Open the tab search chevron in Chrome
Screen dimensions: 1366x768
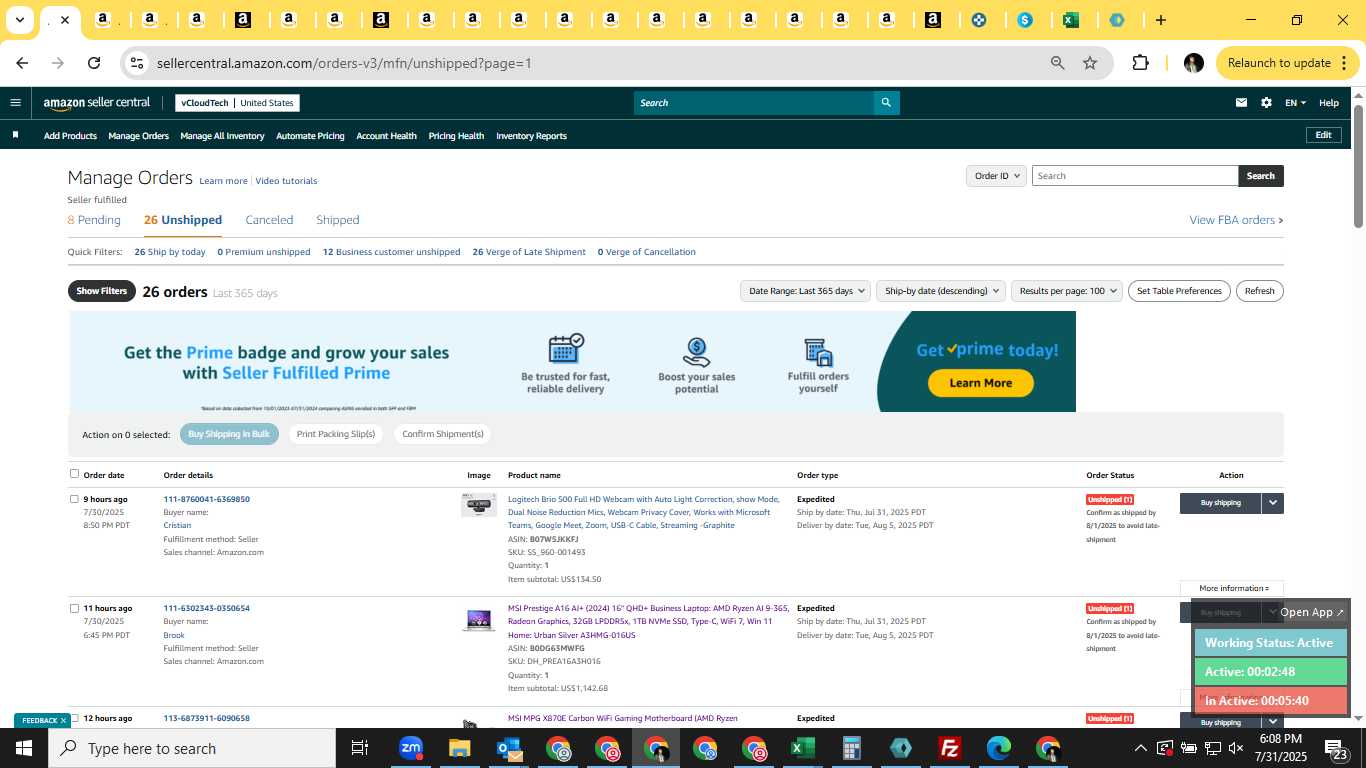pyautogui.click(x=19, y=20)
